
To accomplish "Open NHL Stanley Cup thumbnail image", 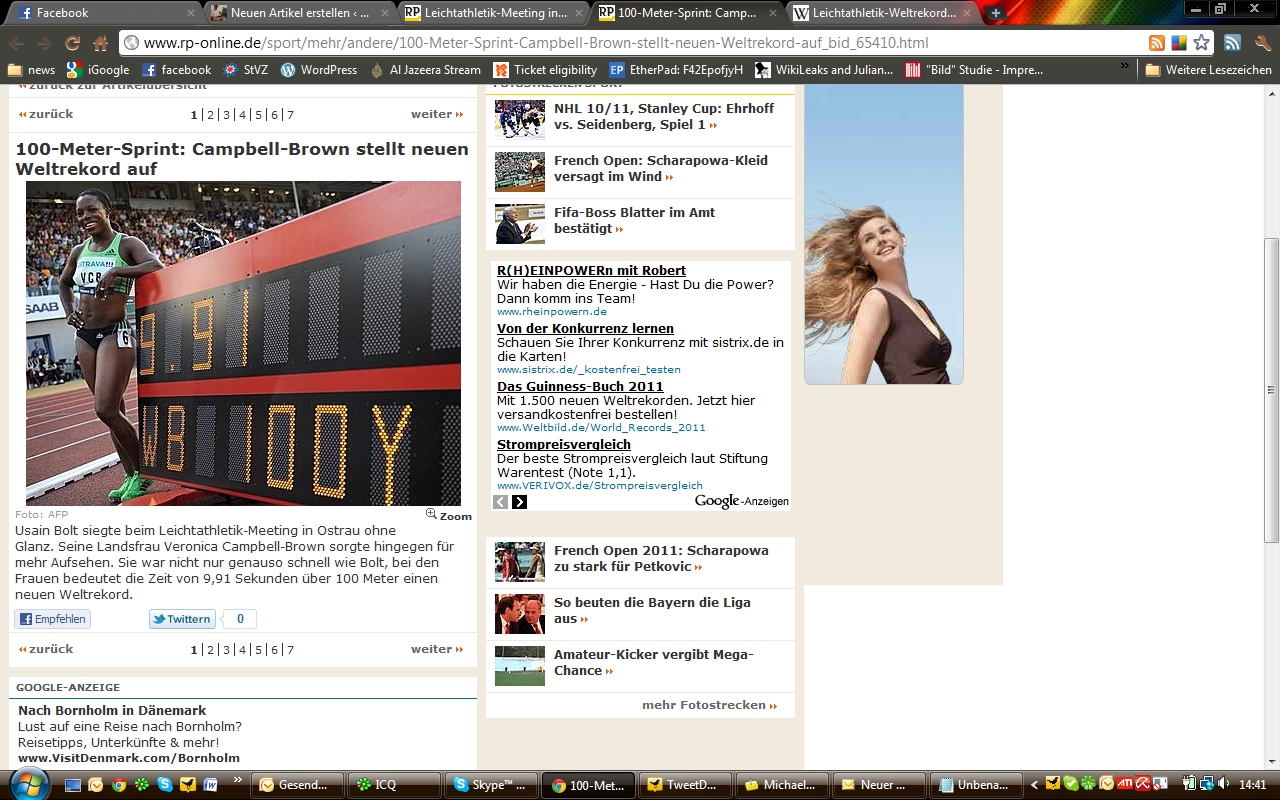I will point(520,120).
